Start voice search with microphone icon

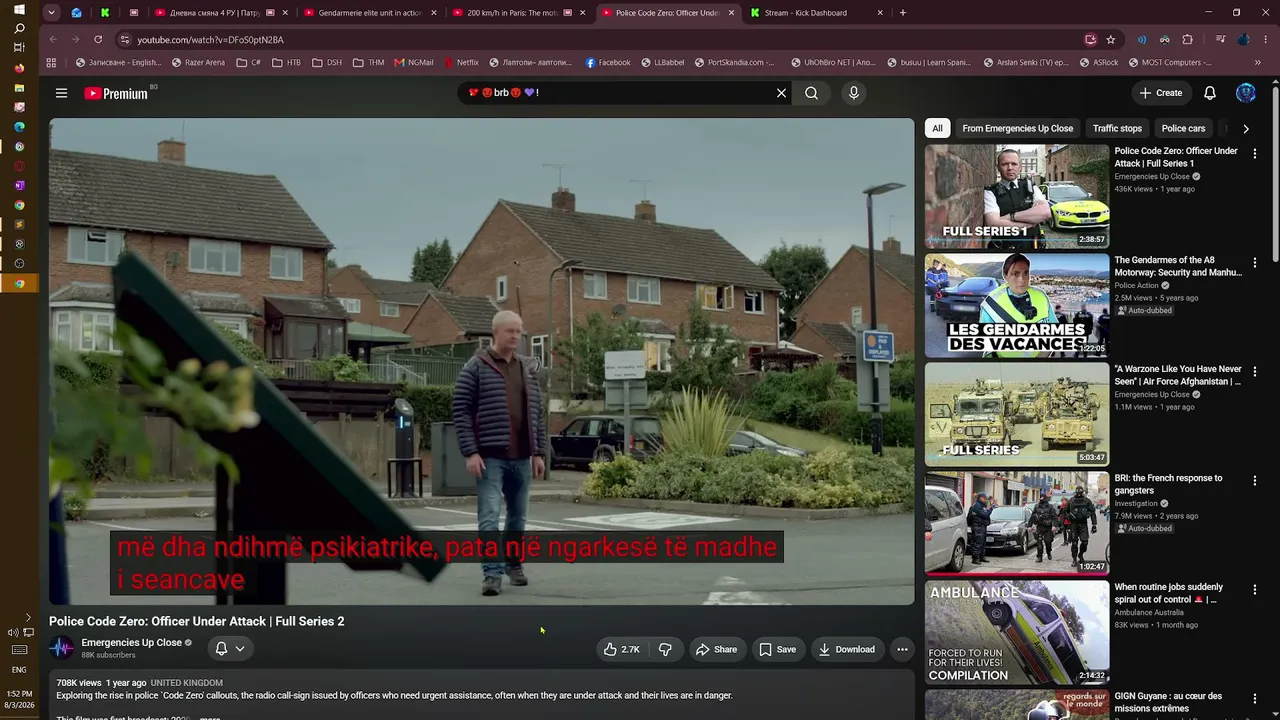click(853, 93)
